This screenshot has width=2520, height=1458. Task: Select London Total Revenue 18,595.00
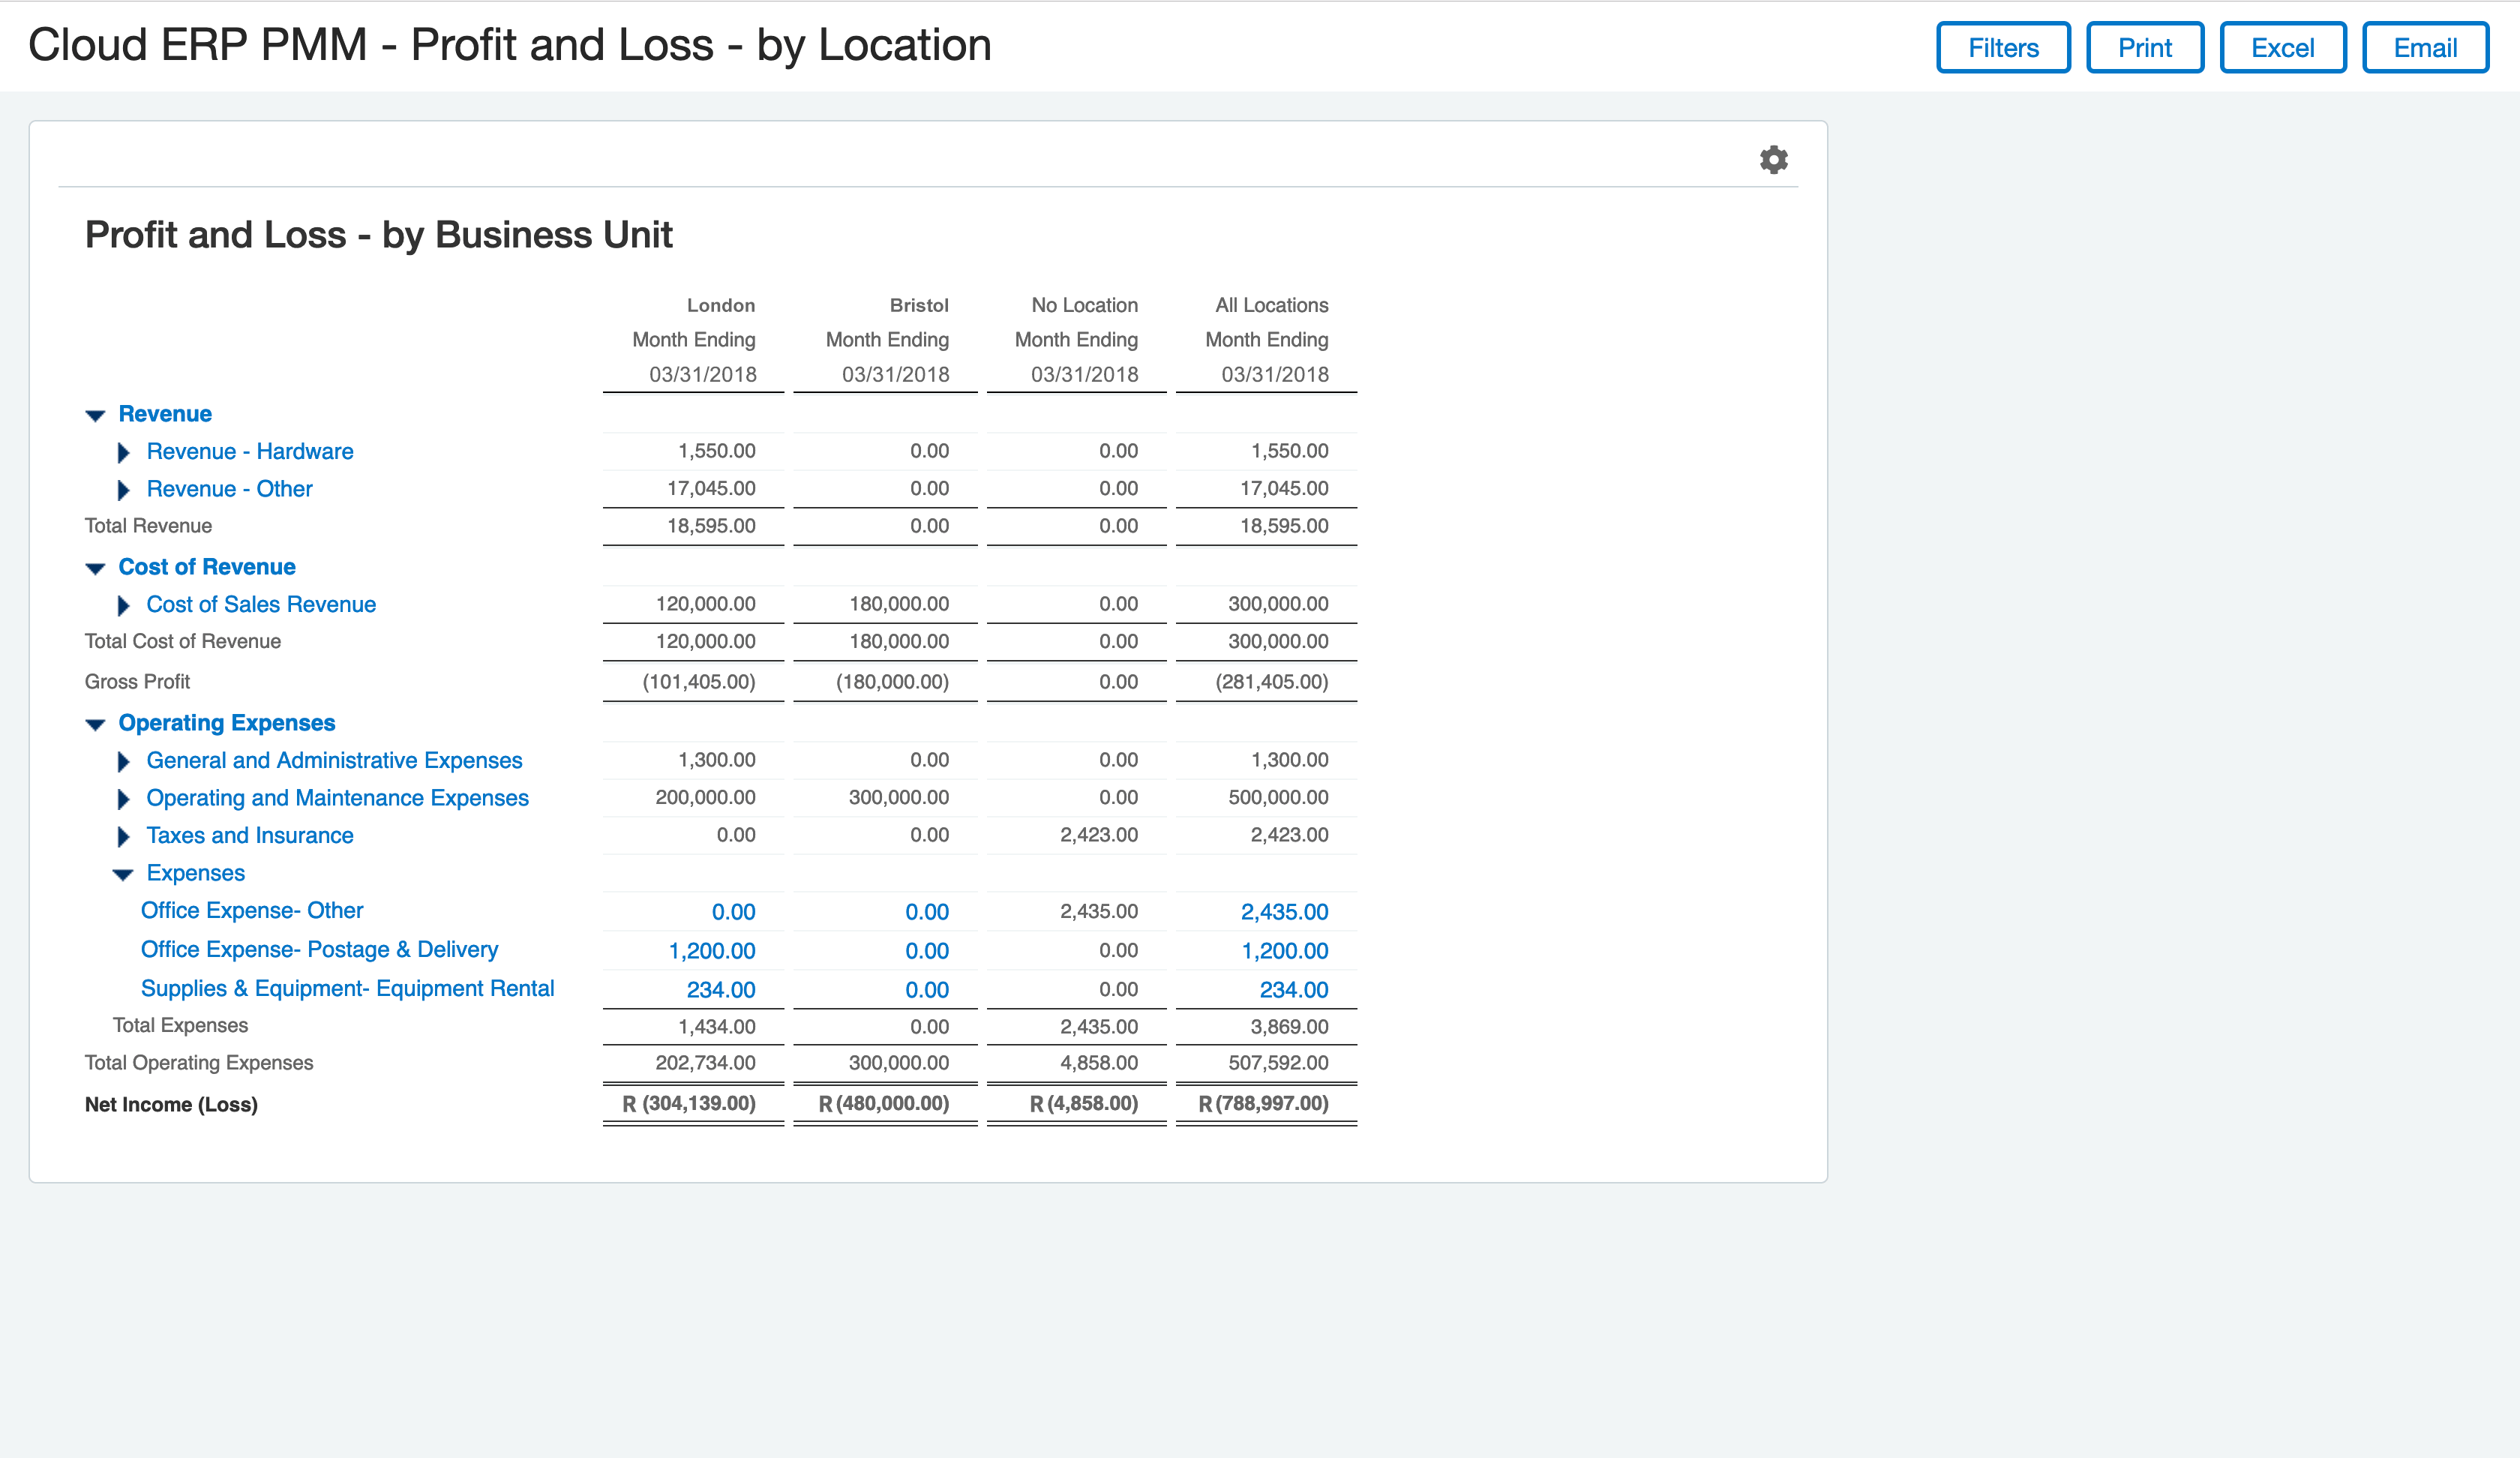pyautogui.click(x=711, y=526)
